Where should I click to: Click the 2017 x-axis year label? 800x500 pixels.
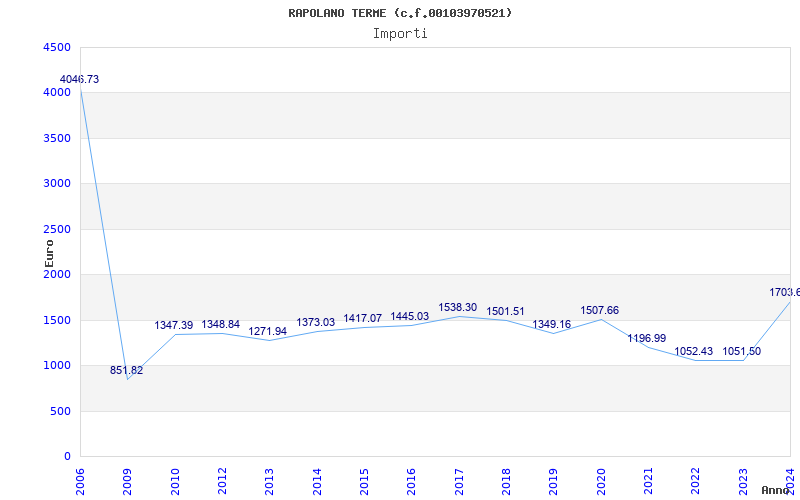459,481
